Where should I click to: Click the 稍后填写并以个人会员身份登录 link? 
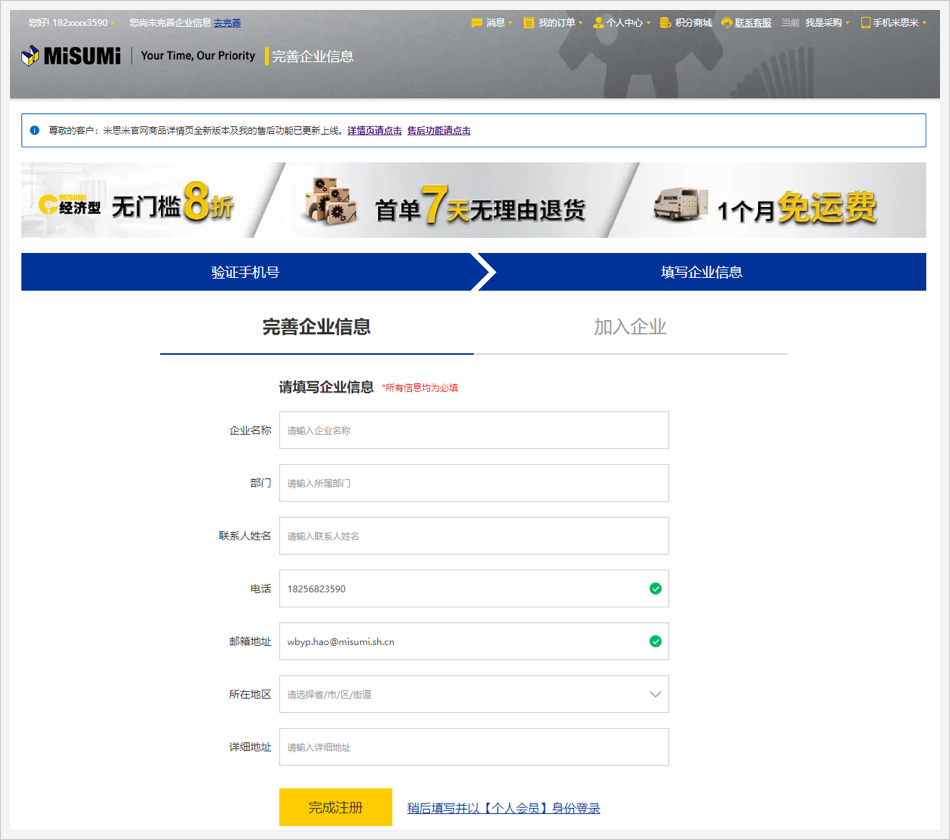(x=503, y=808)
